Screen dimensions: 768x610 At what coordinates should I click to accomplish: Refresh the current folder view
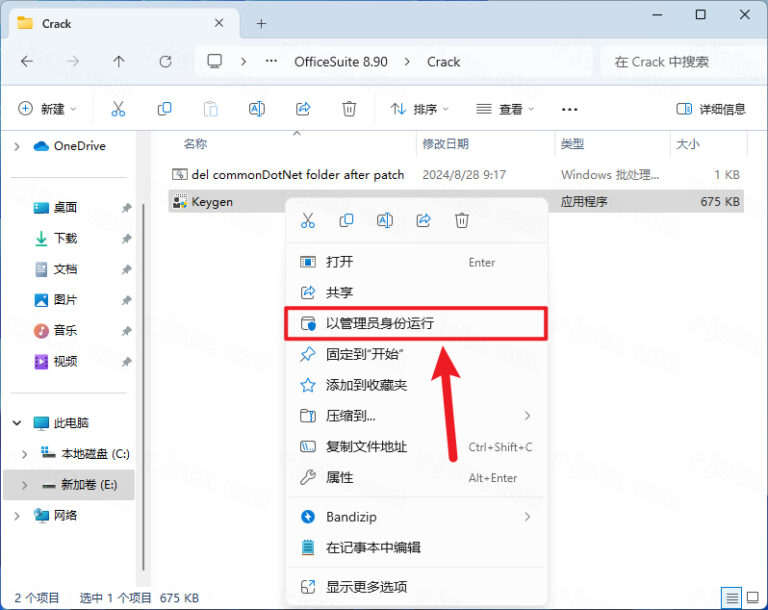tap(165, 62)
